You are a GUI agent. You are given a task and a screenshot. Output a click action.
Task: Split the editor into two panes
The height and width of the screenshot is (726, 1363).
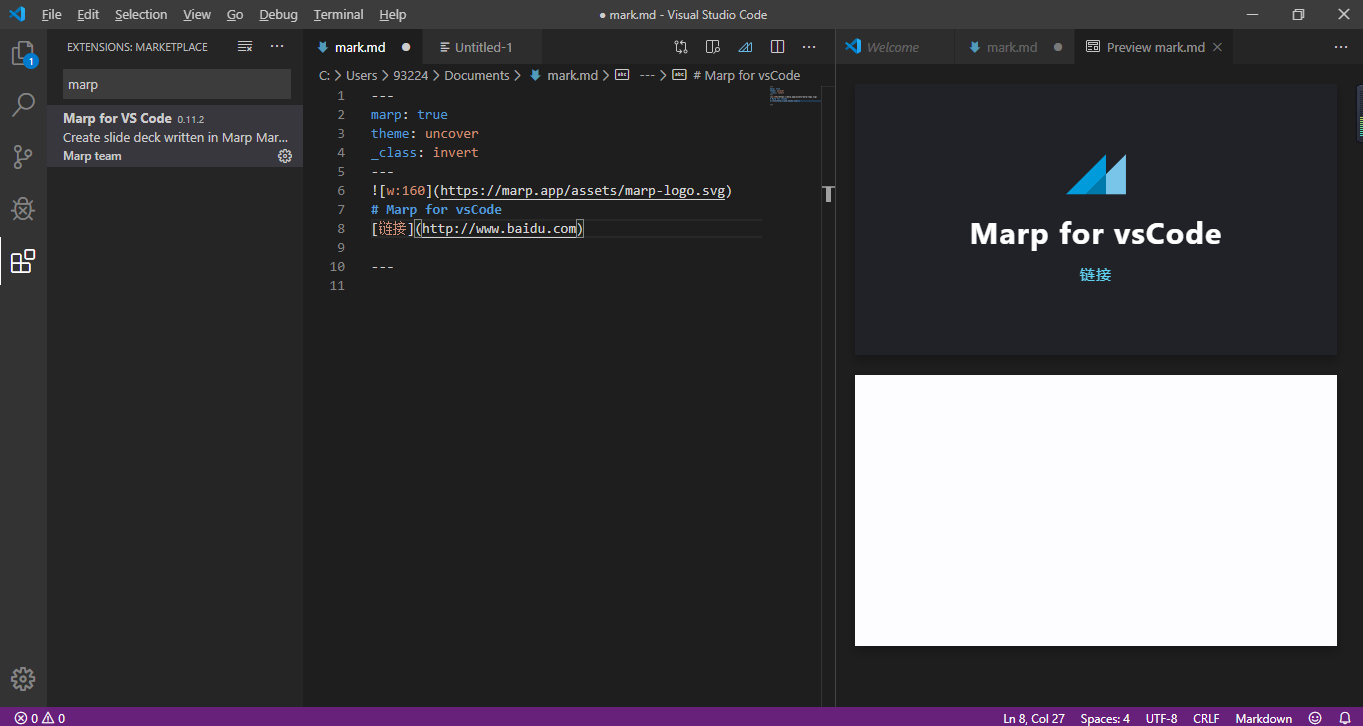[x=777, y=46]
